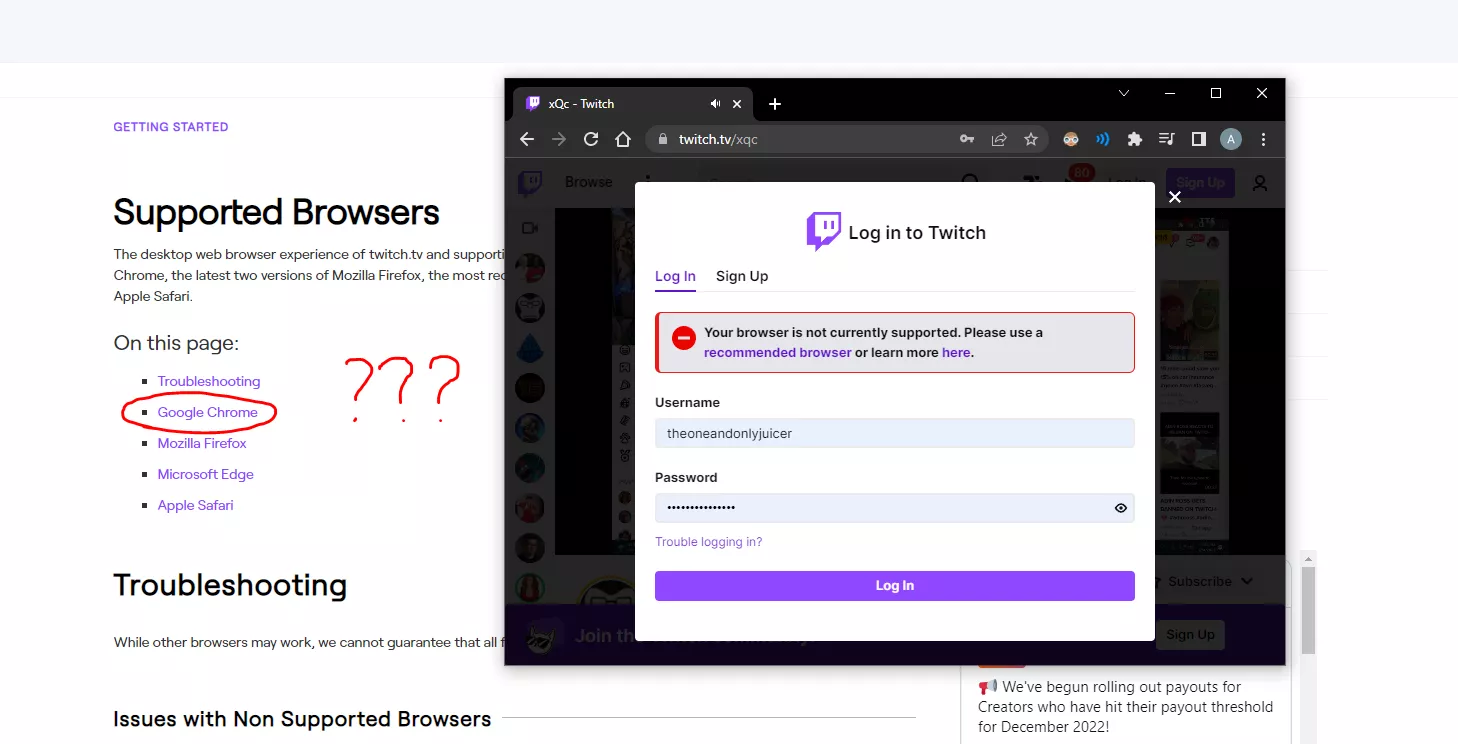
Task: Click the password key icon in address bar
Action: click(966, 139)
